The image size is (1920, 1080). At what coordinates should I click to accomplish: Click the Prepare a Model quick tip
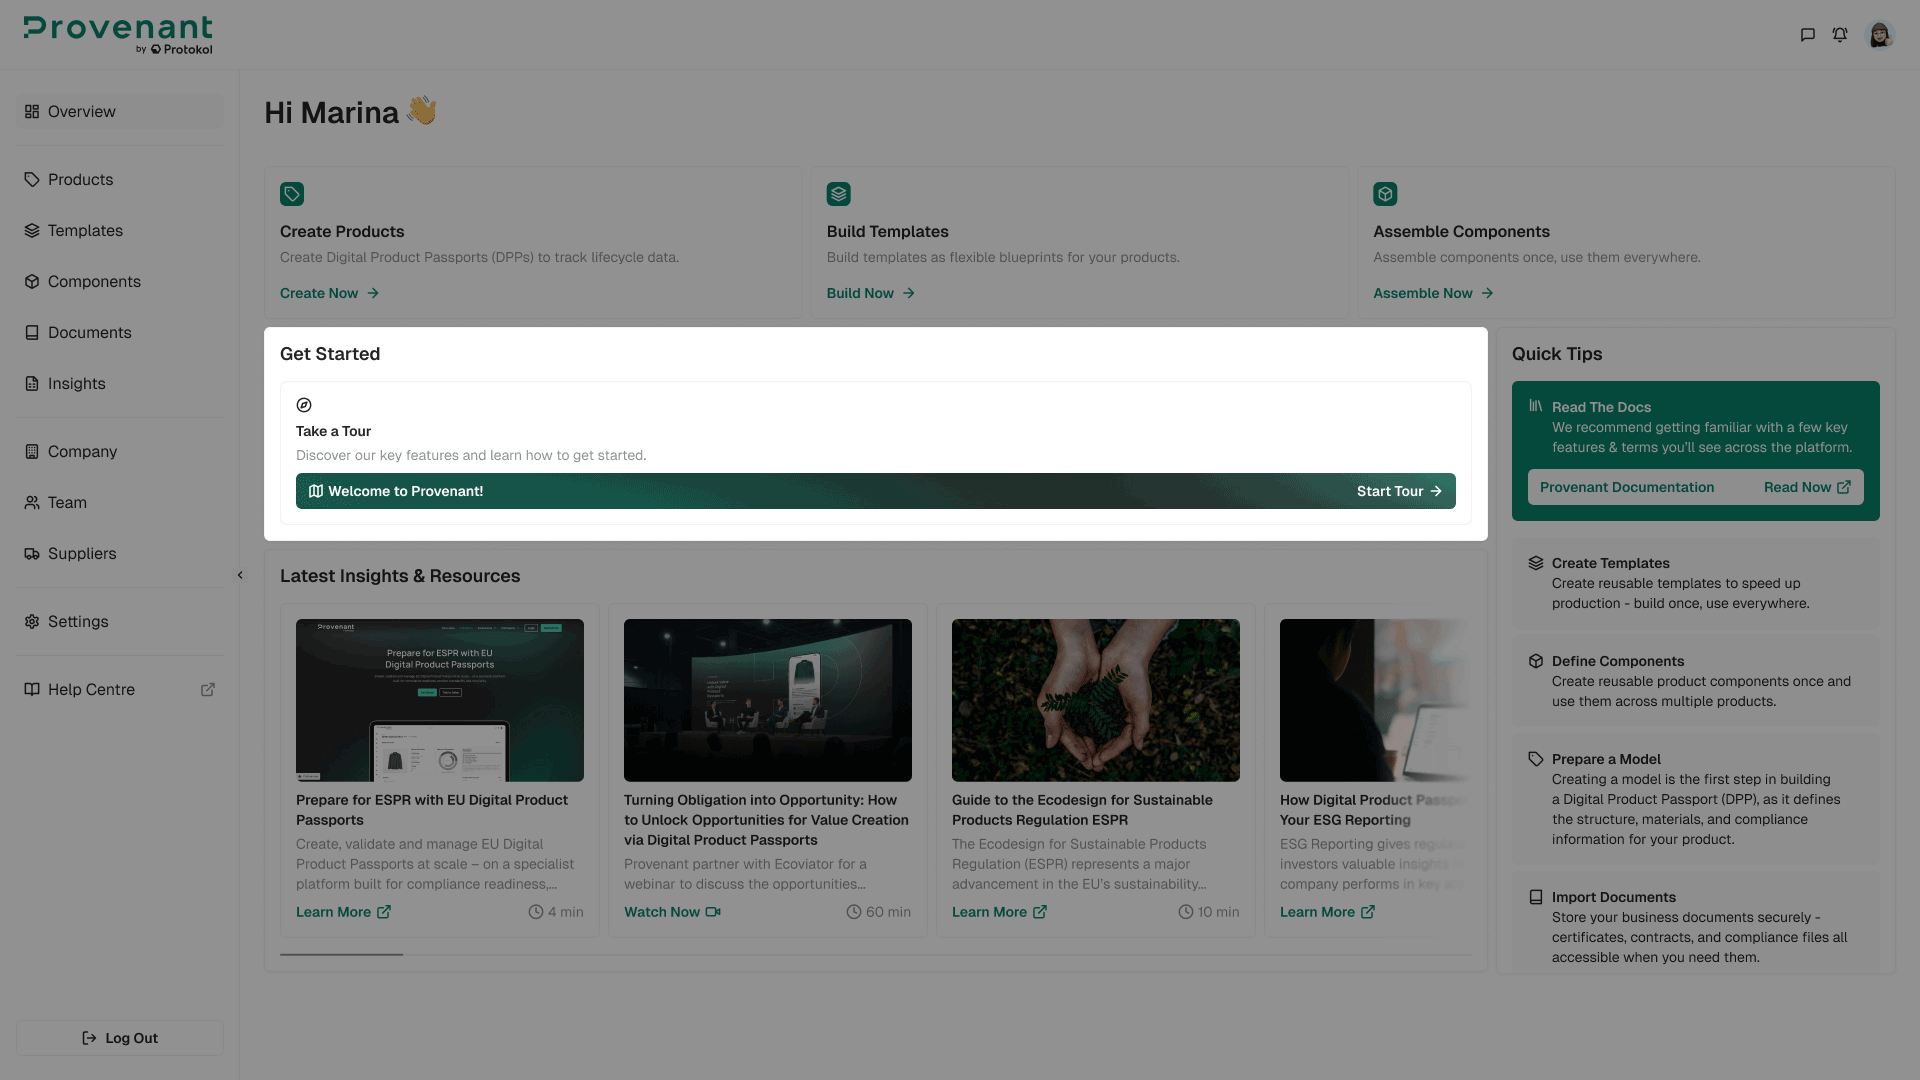[x=1696, y=799]
